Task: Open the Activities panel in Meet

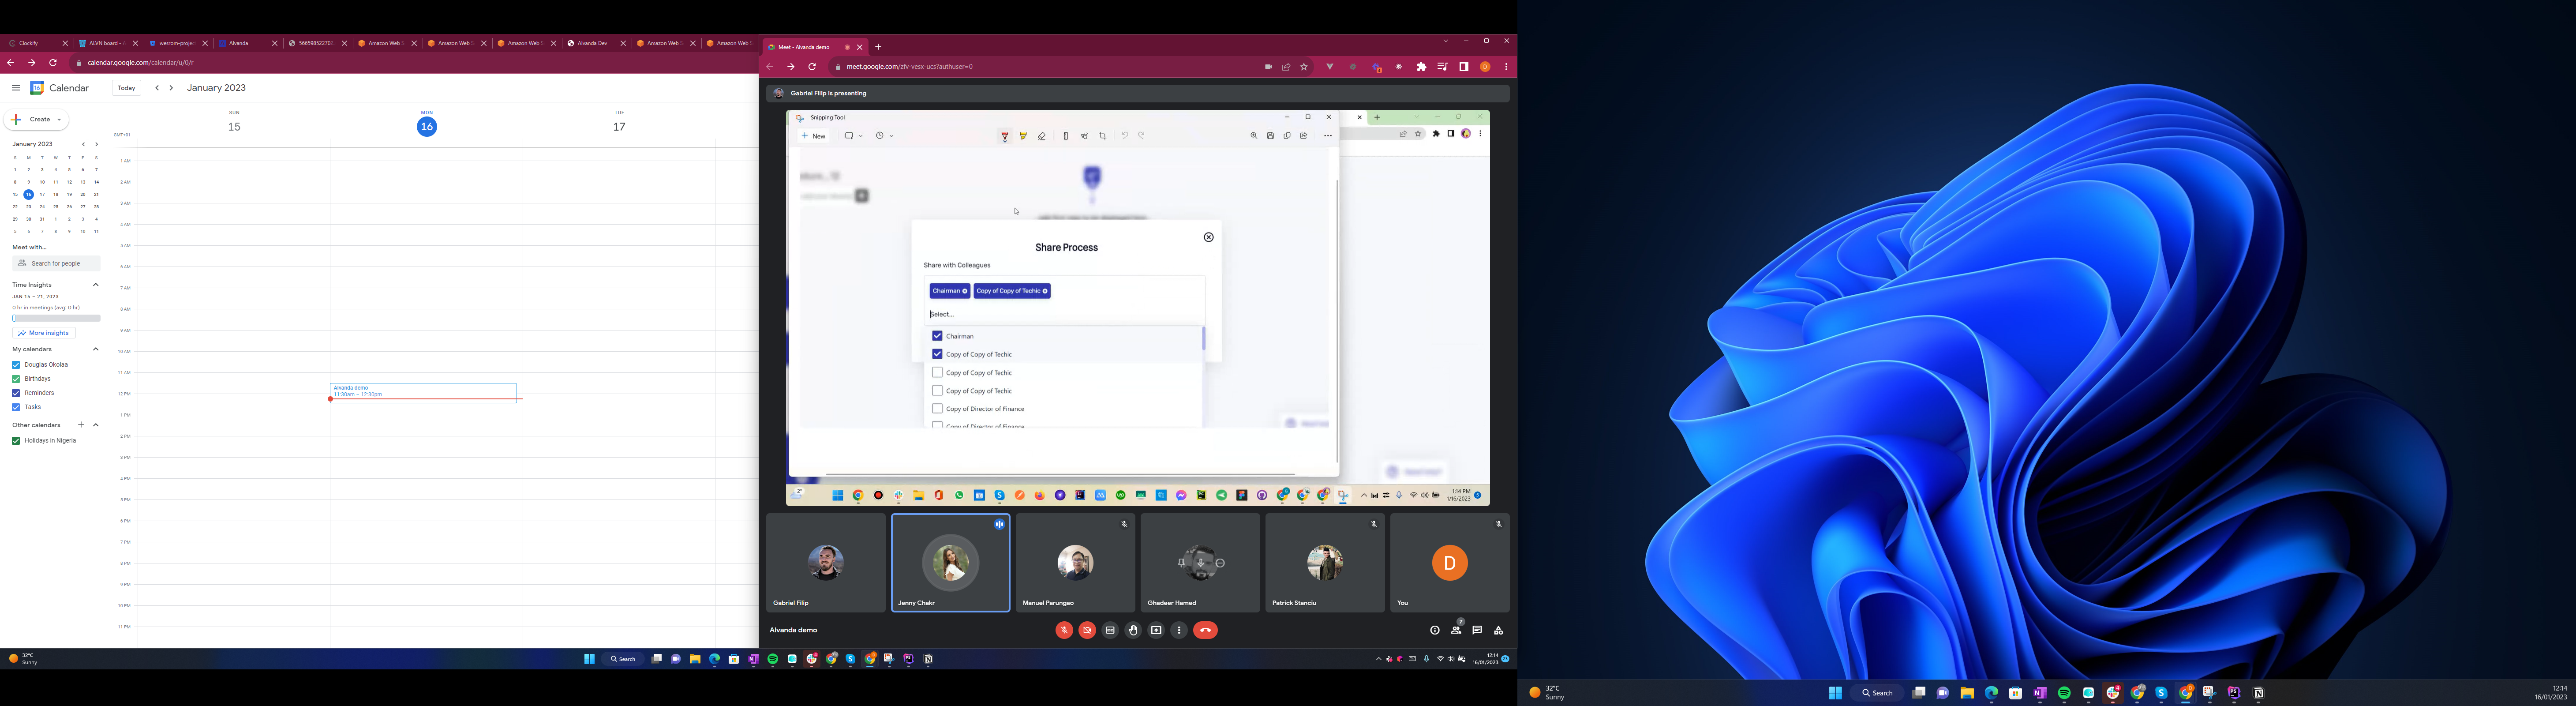Action: [x=1498, y=630]
